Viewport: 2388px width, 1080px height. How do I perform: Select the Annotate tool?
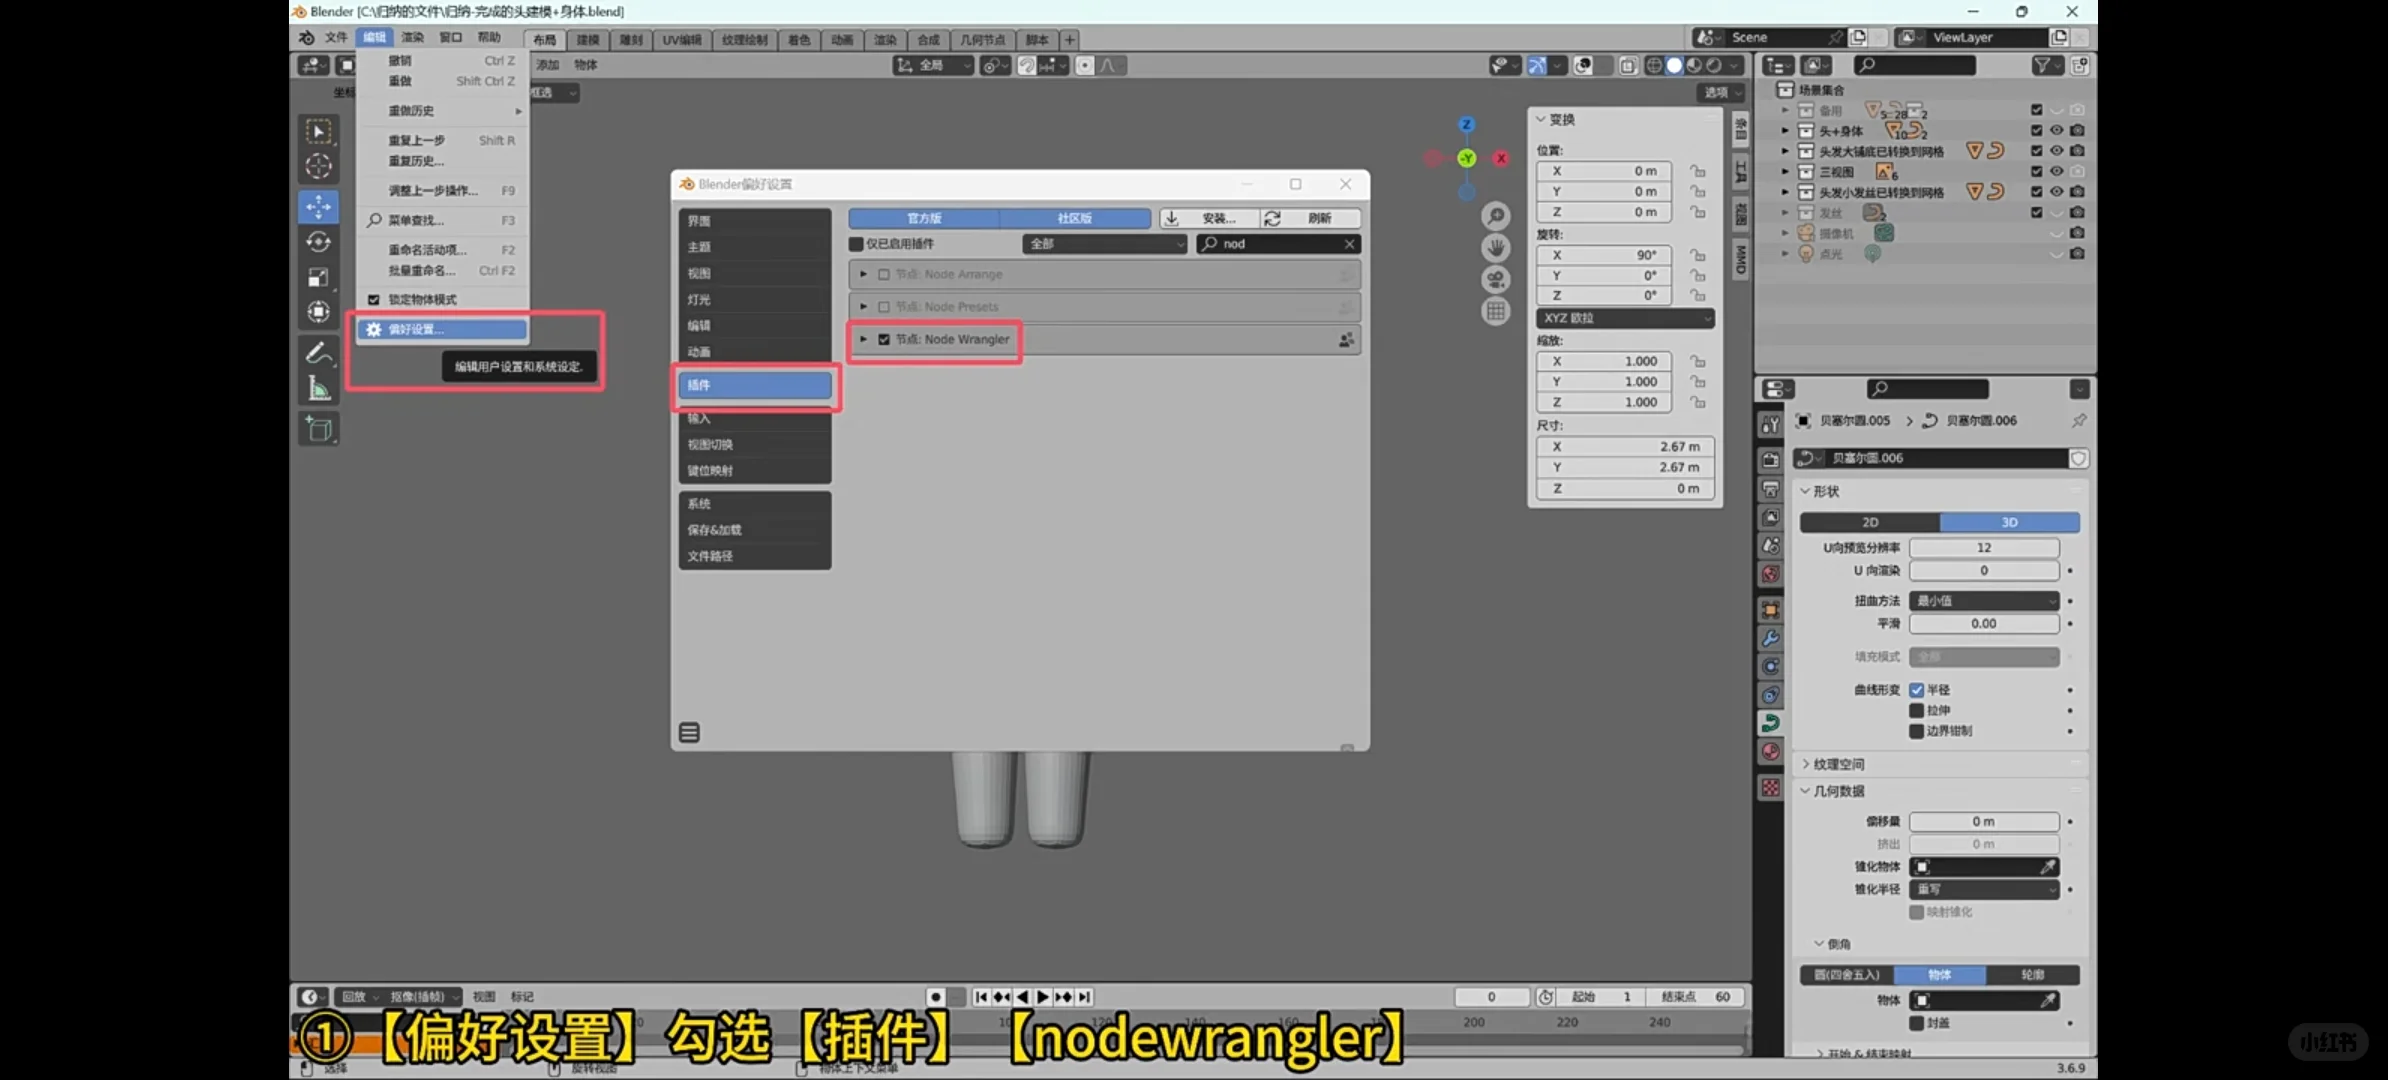319,351
